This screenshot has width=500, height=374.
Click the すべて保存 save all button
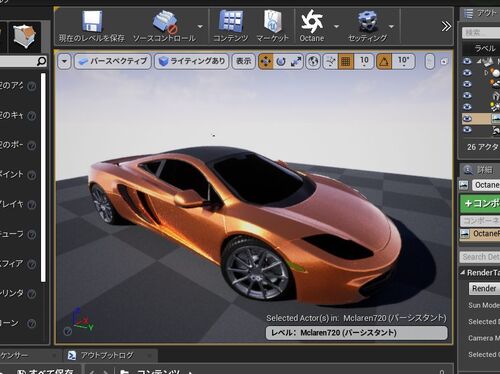pyautogui.click(x=46, y=371)
